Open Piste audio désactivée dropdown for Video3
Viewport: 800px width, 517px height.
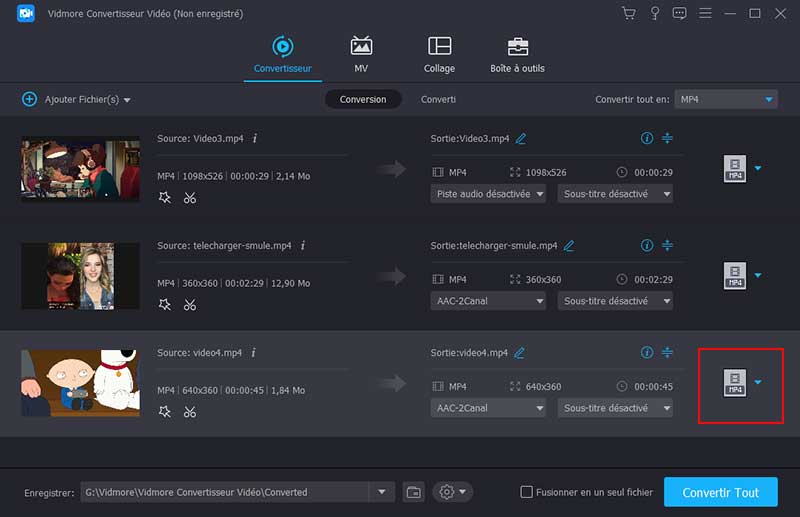(489, 194)
